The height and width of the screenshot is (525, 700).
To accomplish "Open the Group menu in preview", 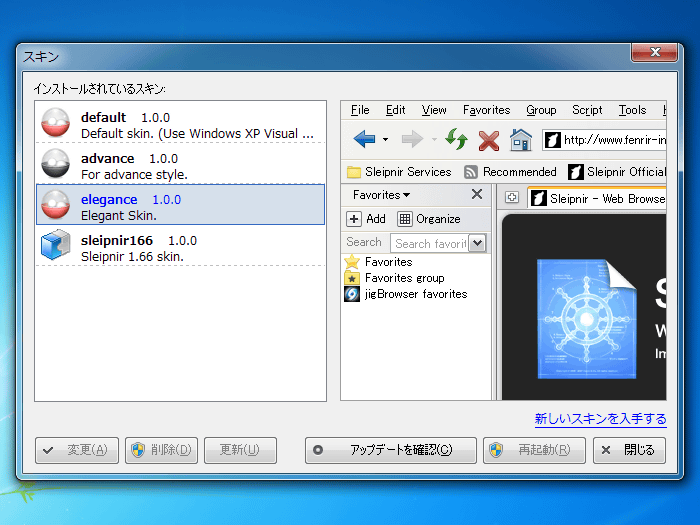I will click(x=541, y=110).
